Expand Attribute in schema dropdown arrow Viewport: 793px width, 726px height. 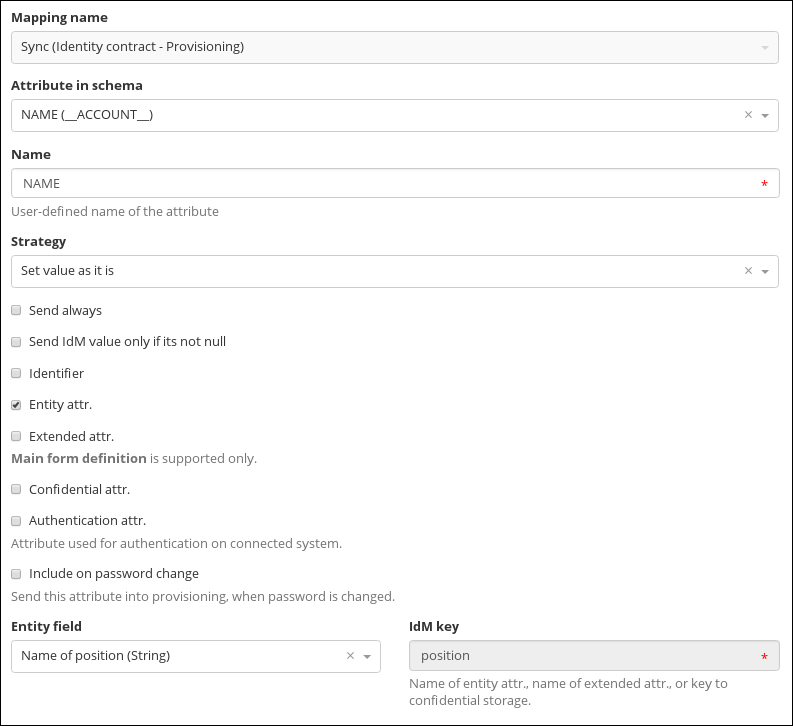coord(765,116)
